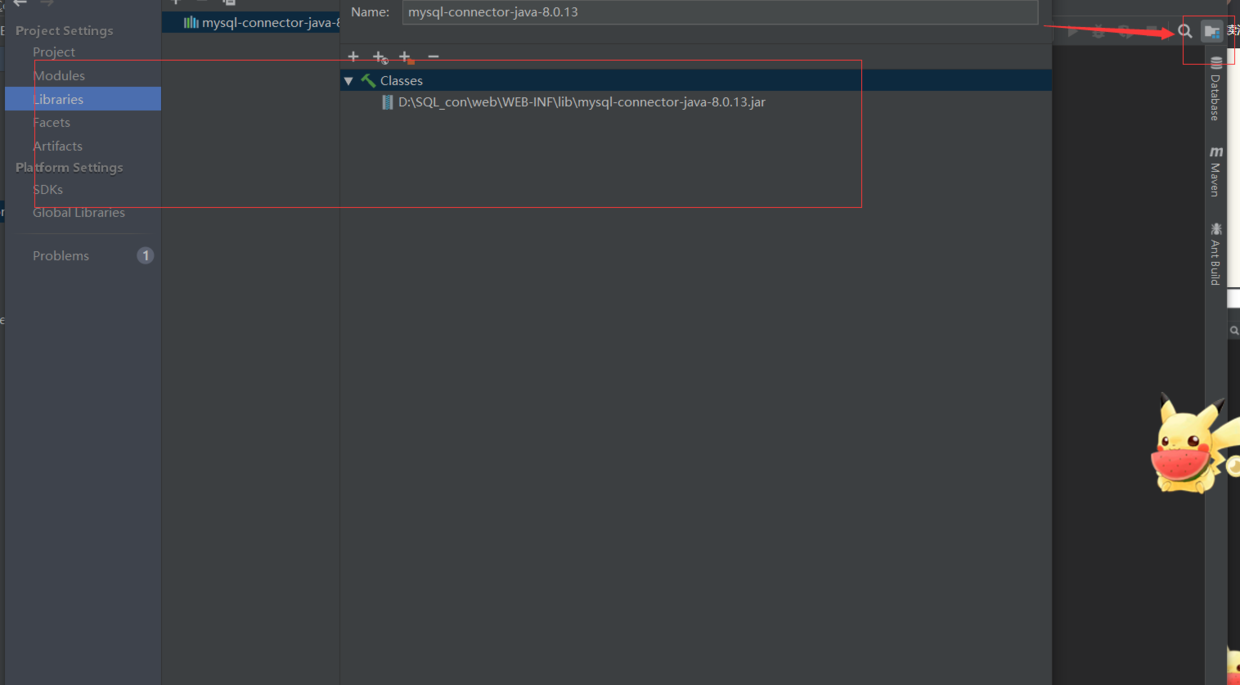Open Project Structure toolbar icon
Screen dimensions: 1240x685
tap(1211, 31)
